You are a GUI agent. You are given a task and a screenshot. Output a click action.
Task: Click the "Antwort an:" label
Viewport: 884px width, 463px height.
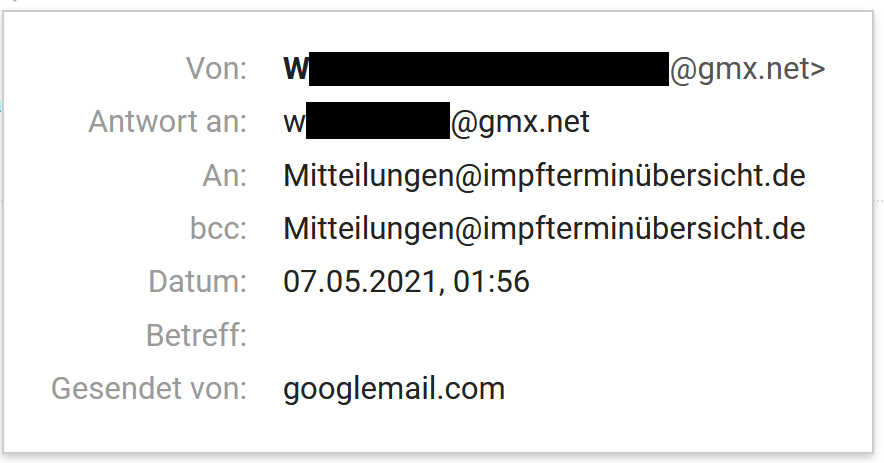click(x=167, y=122)
